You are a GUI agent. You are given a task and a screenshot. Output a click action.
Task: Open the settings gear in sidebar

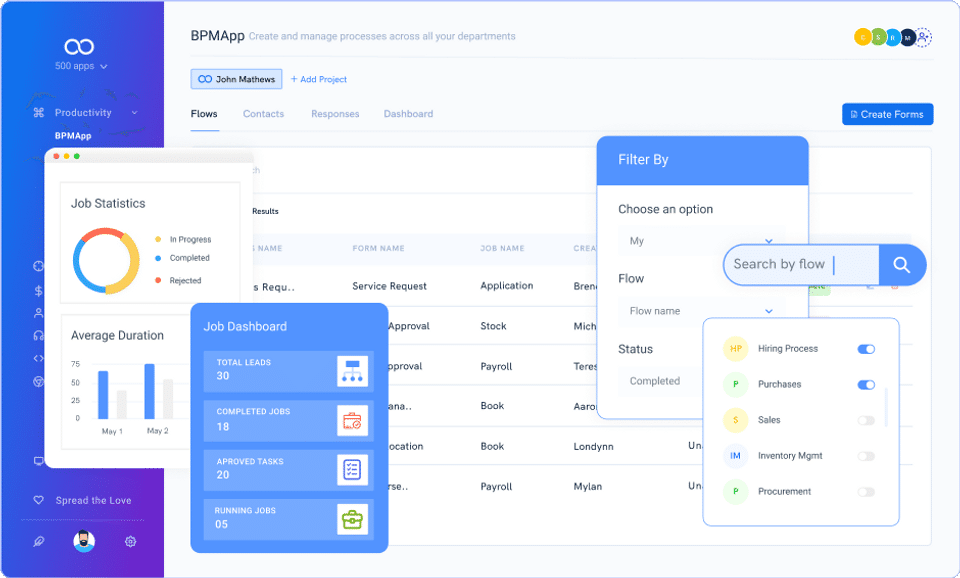coord(130,541)
